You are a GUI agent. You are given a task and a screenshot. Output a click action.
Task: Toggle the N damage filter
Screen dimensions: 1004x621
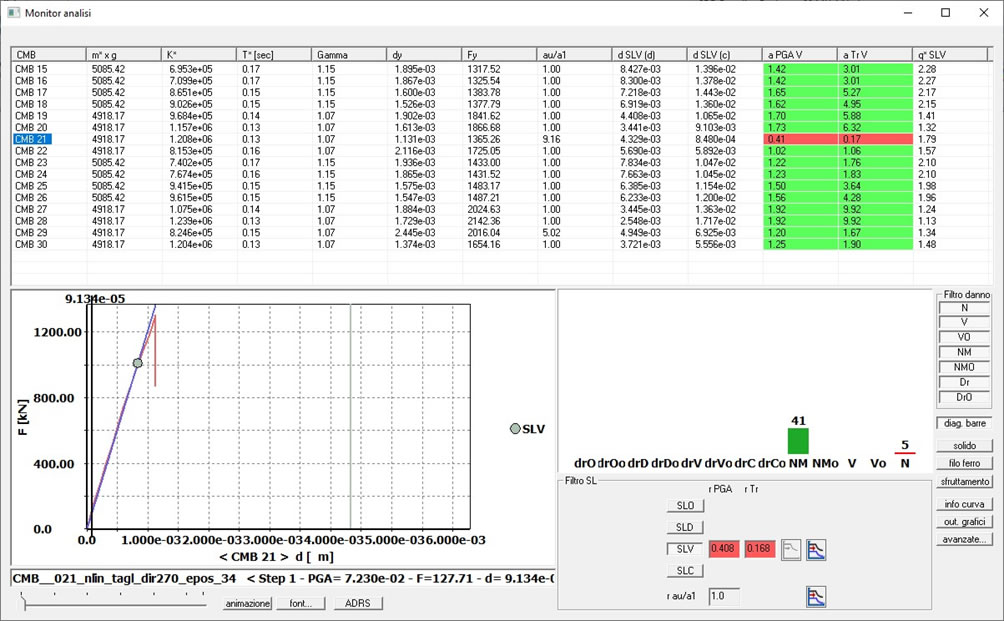[x=964, y=308]
